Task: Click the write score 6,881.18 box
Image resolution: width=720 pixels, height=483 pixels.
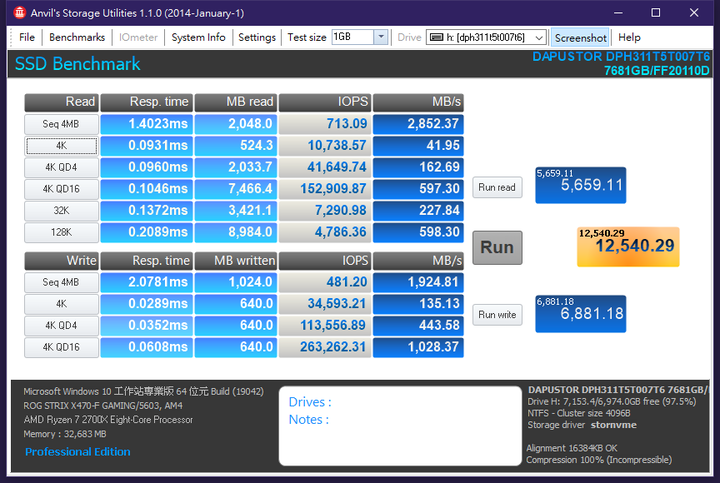Action: pos(580,314)
